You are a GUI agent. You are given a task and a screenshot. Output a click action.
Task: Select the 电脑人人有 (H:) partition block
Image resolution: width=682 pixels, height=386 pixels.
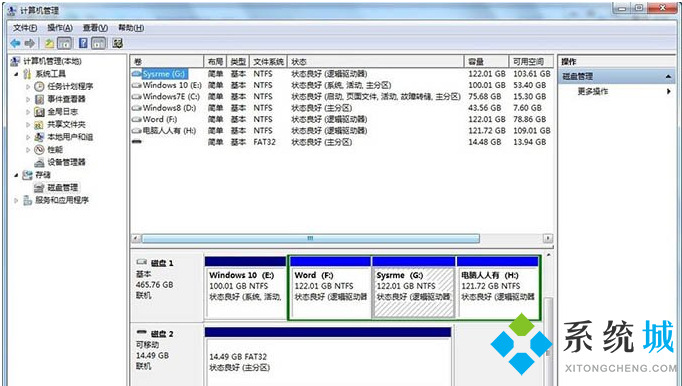pos(498,287)
